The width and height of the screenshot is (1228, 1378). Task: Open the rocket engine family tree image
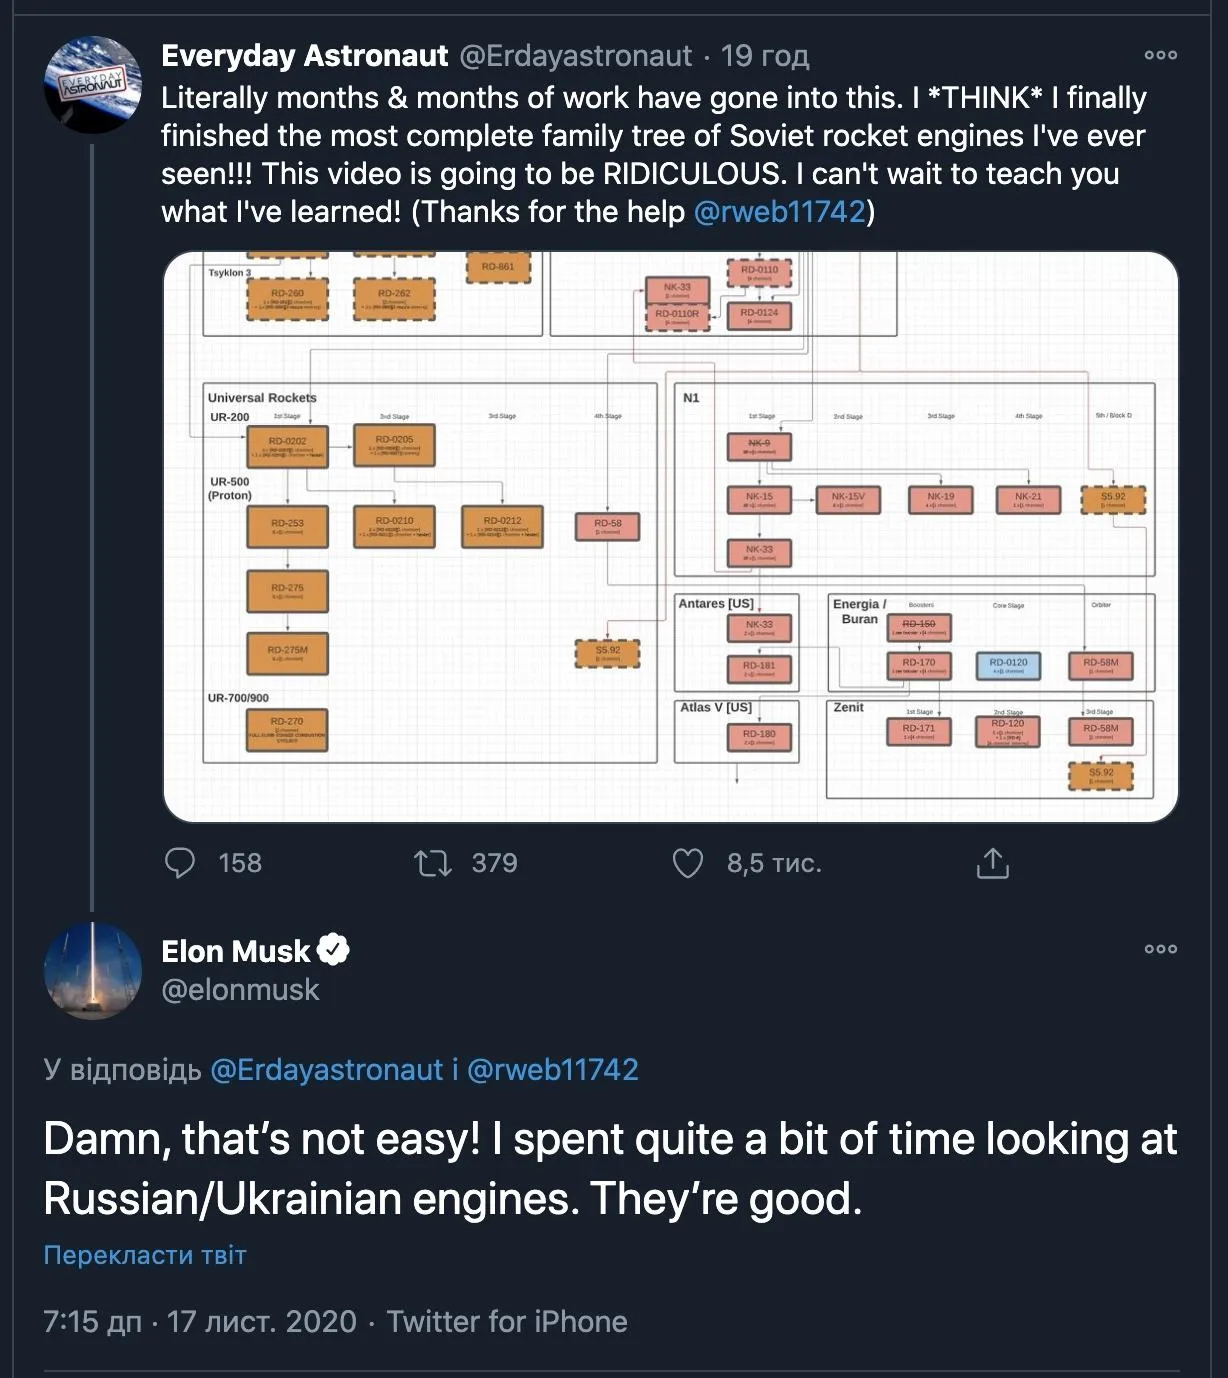670,530
